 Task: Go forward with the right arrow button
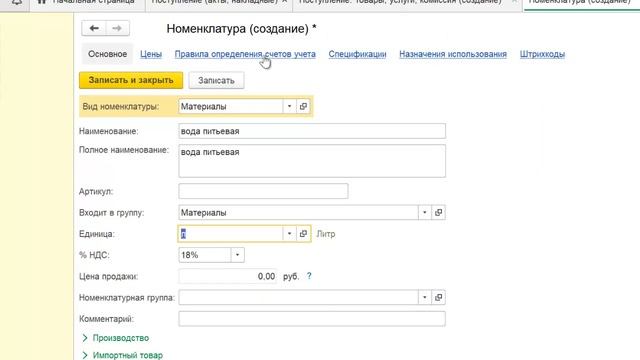[117, 28]
